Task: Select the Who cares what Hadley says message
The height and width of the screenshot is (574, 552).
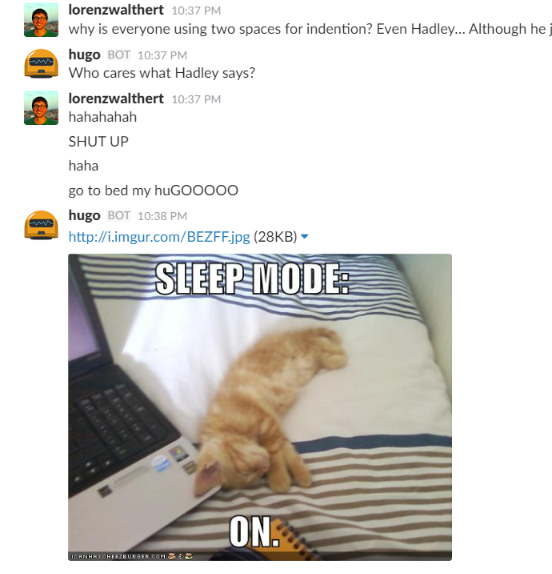Action: [162, 73]
